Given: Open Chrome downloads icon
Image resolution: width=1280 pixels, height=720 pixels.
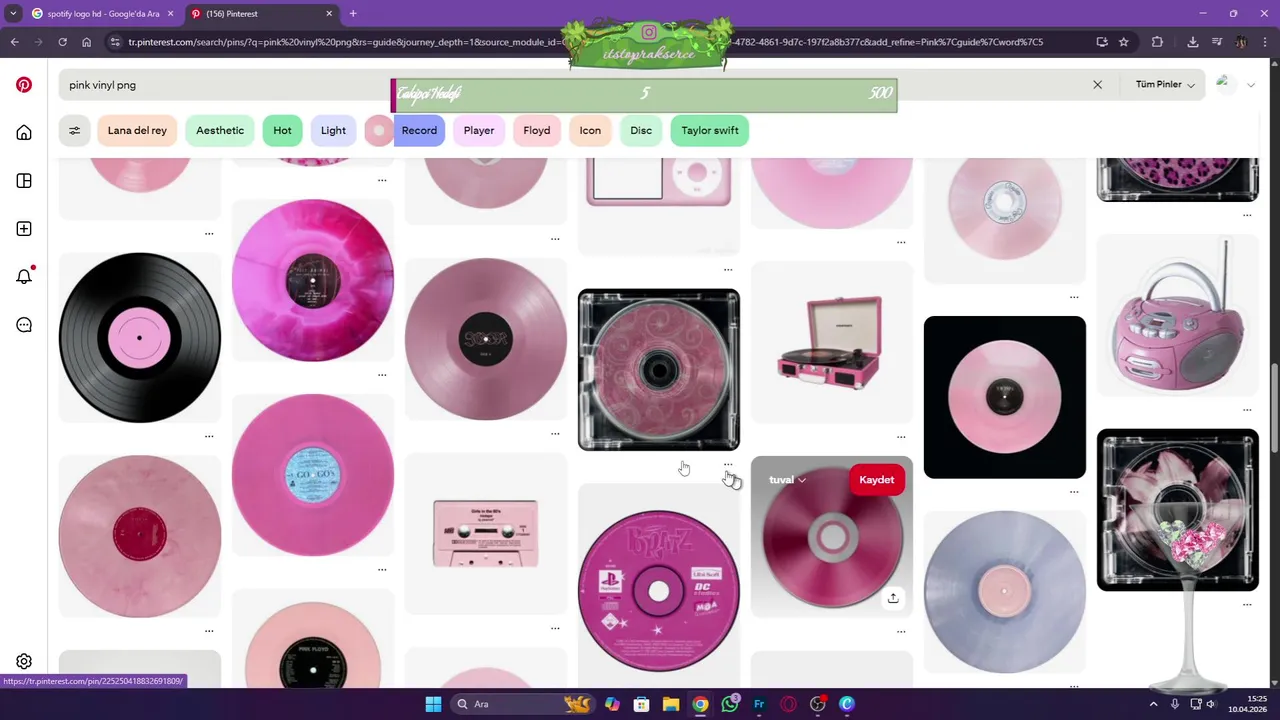Looking at the screenshot, I should coord(1193,42).
